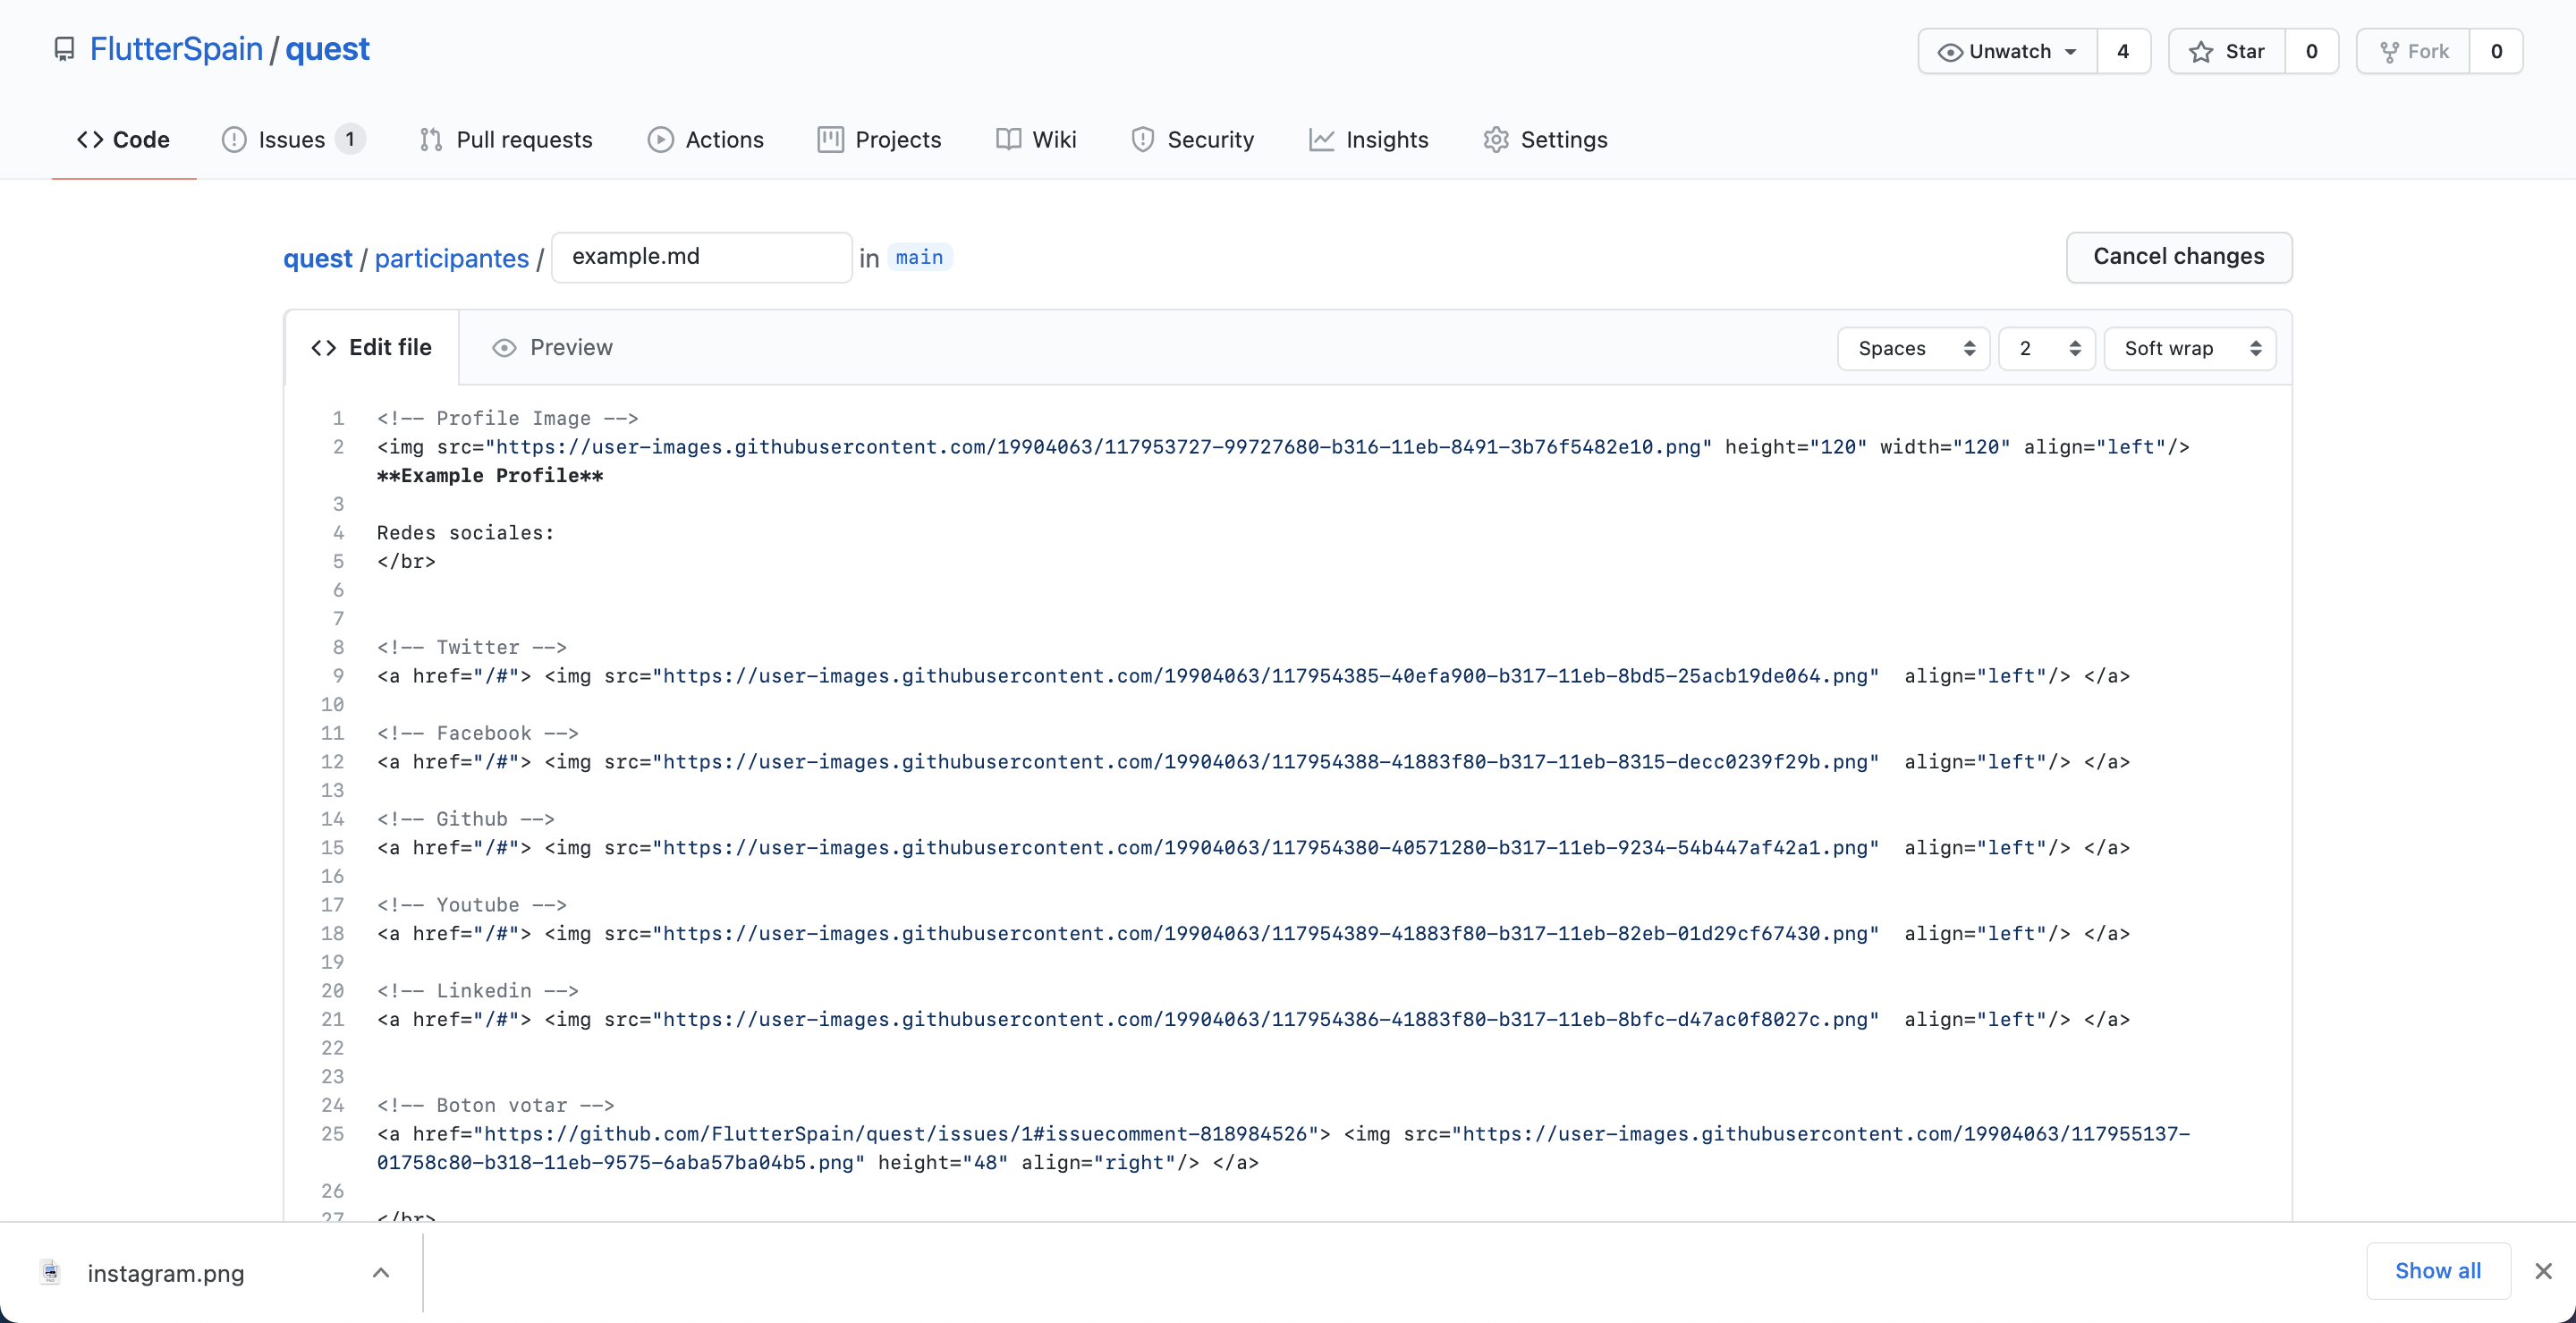The height and width of the screenshot is (1323, 2576).
Task: Open the Soft wrap mode dropdown
Action: [x=2190, y=348]
